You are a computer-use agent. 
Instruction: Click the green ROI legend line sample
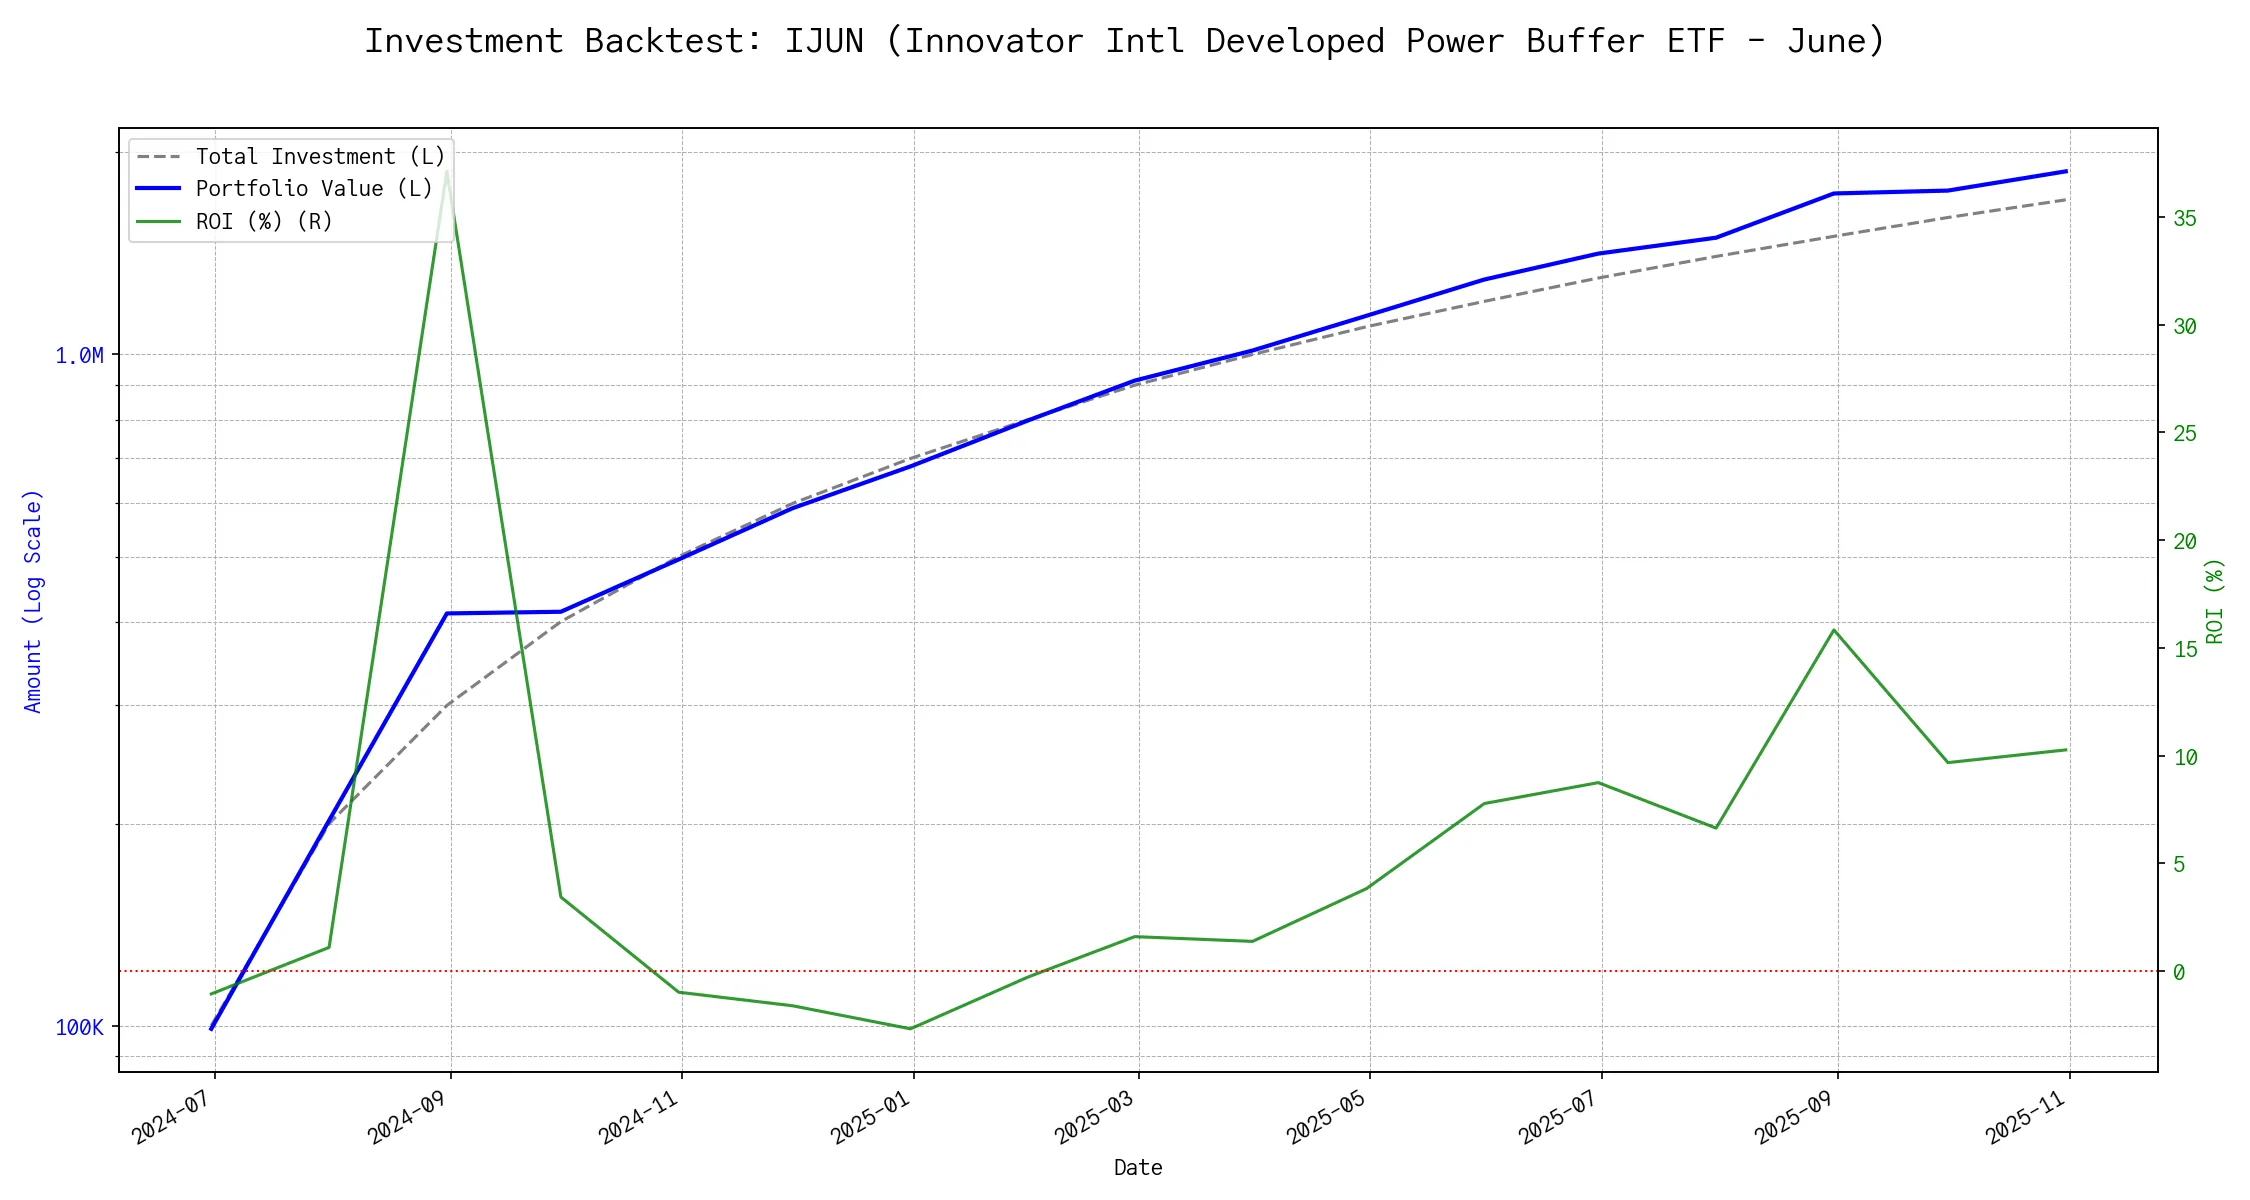(x=159, y=221)
